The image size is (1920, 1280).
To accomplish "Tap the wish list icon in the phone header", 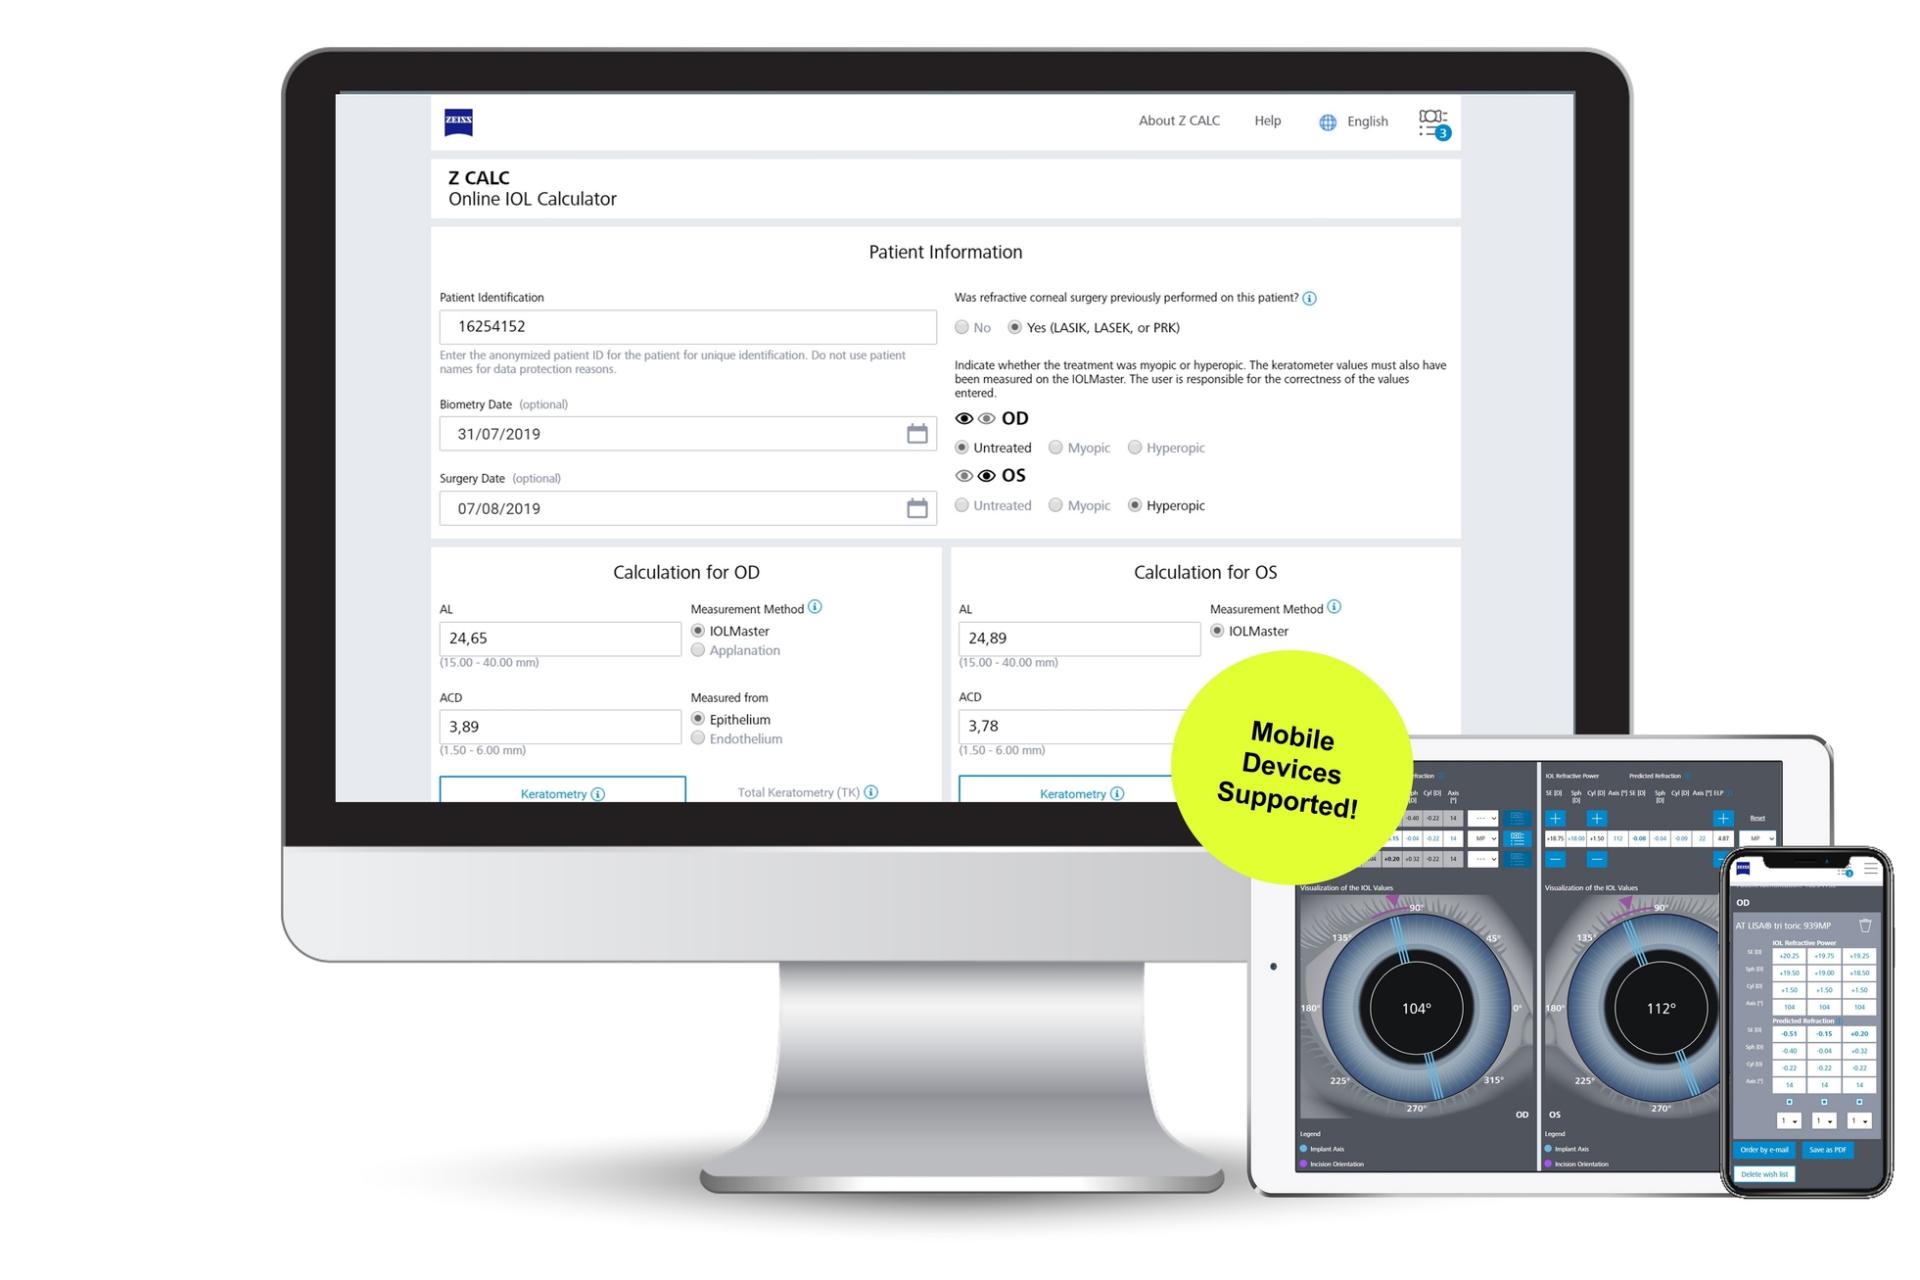I will coord(1845,871).
